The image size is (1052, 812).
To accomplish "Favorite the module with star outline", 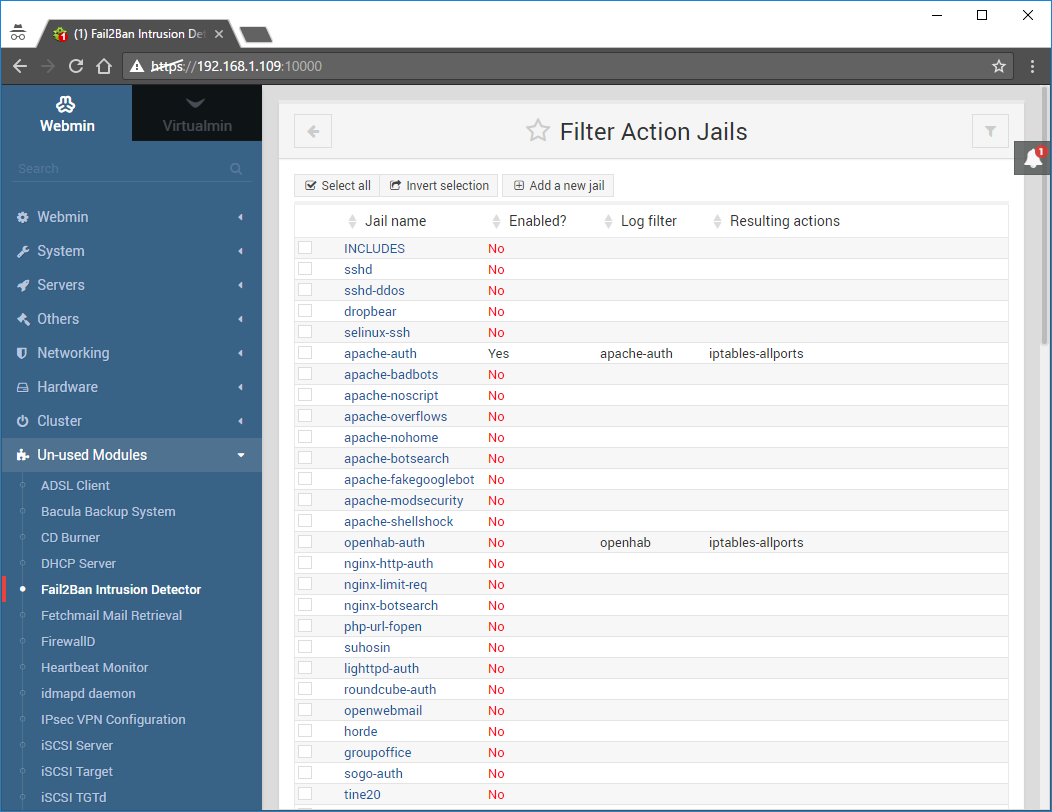I will tap(537, 131).
